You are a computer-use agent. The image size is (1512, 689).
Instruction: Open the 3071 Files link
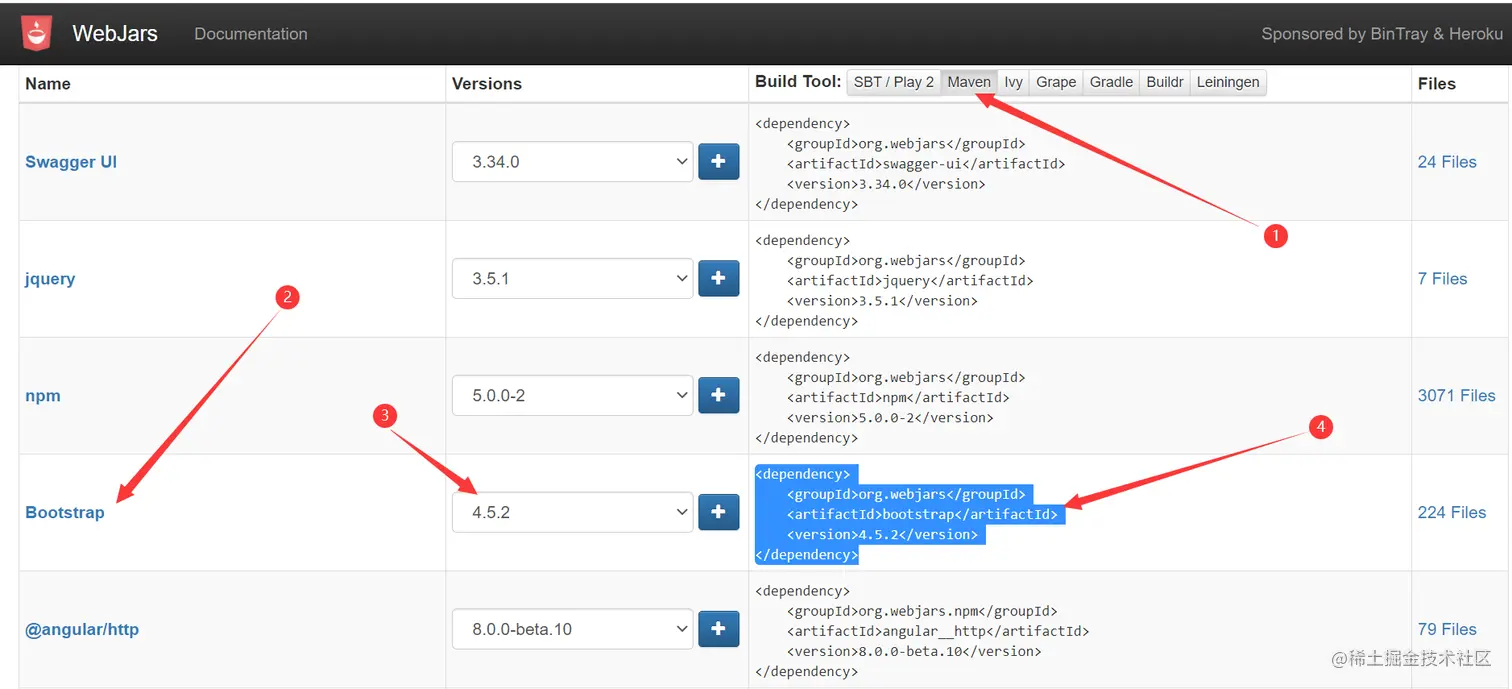pos(1456,396)
